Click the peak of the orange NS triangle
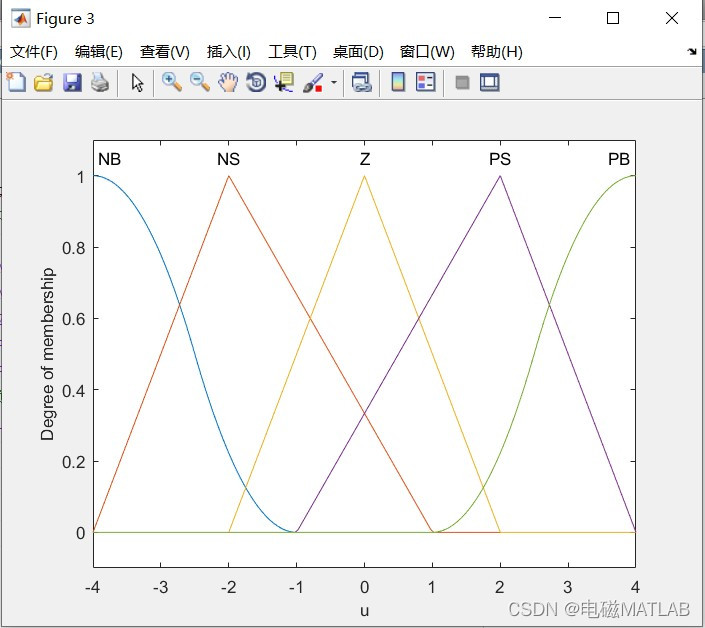 tap(228, 176)
